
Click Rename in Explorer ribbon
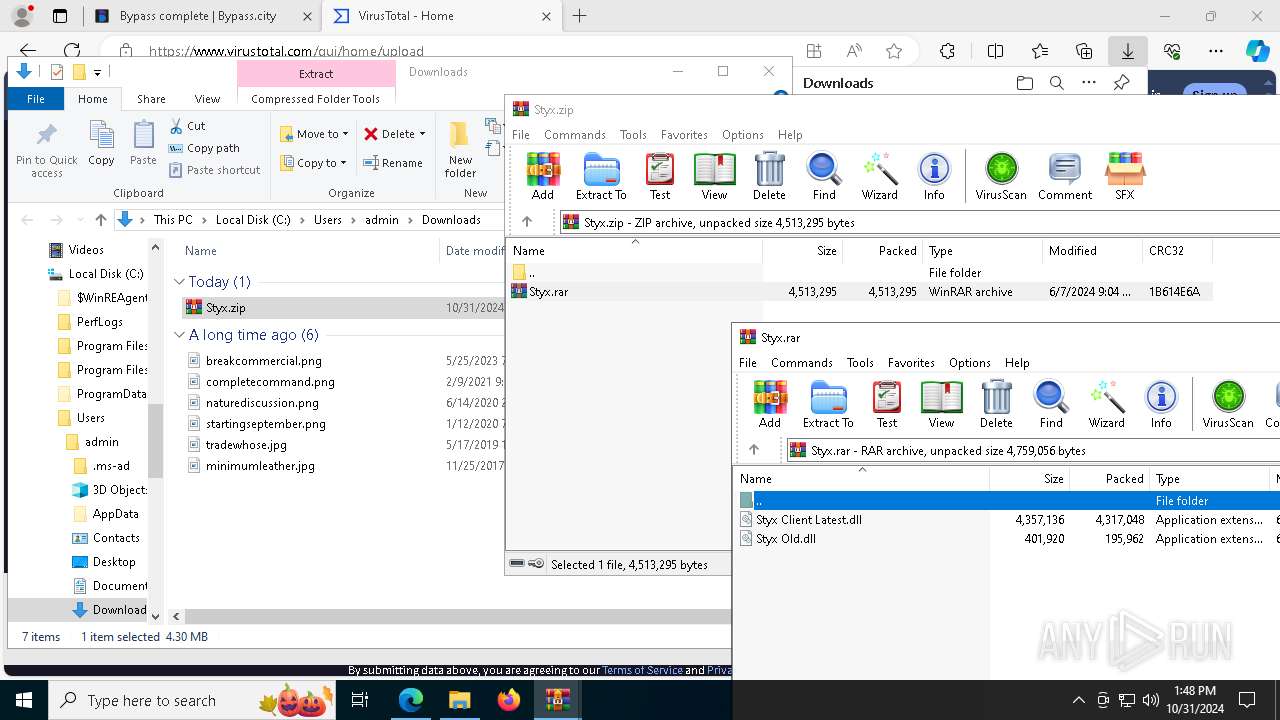click(392, 163)
